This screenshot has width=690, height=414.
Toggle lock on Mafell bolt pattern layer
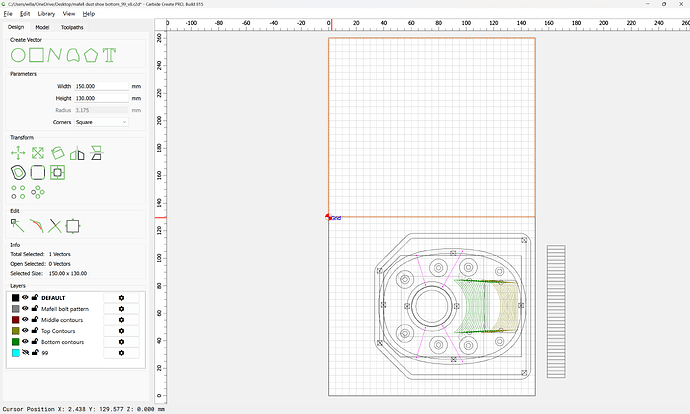[35, 308]
